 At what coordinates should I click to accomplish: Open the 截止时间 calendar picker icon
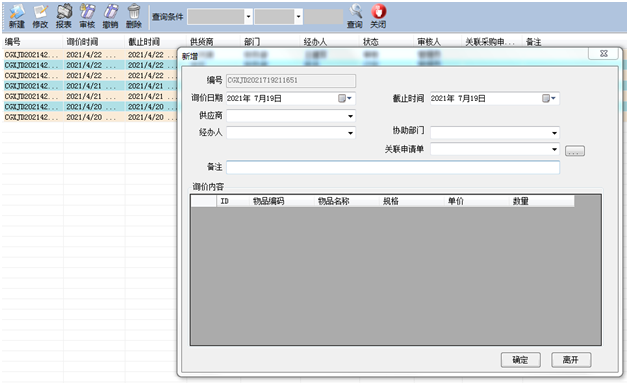click(x=548, y=98)
